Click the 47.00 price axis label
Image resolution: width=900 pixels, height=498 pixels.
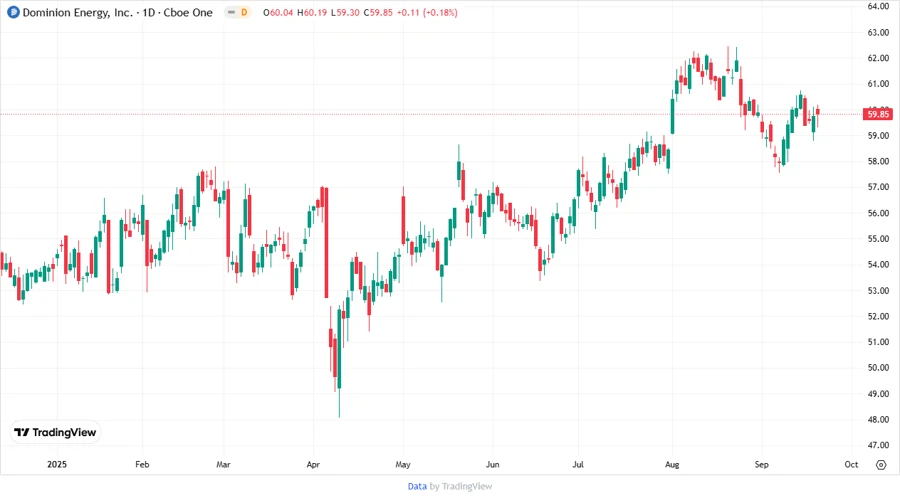878,445
